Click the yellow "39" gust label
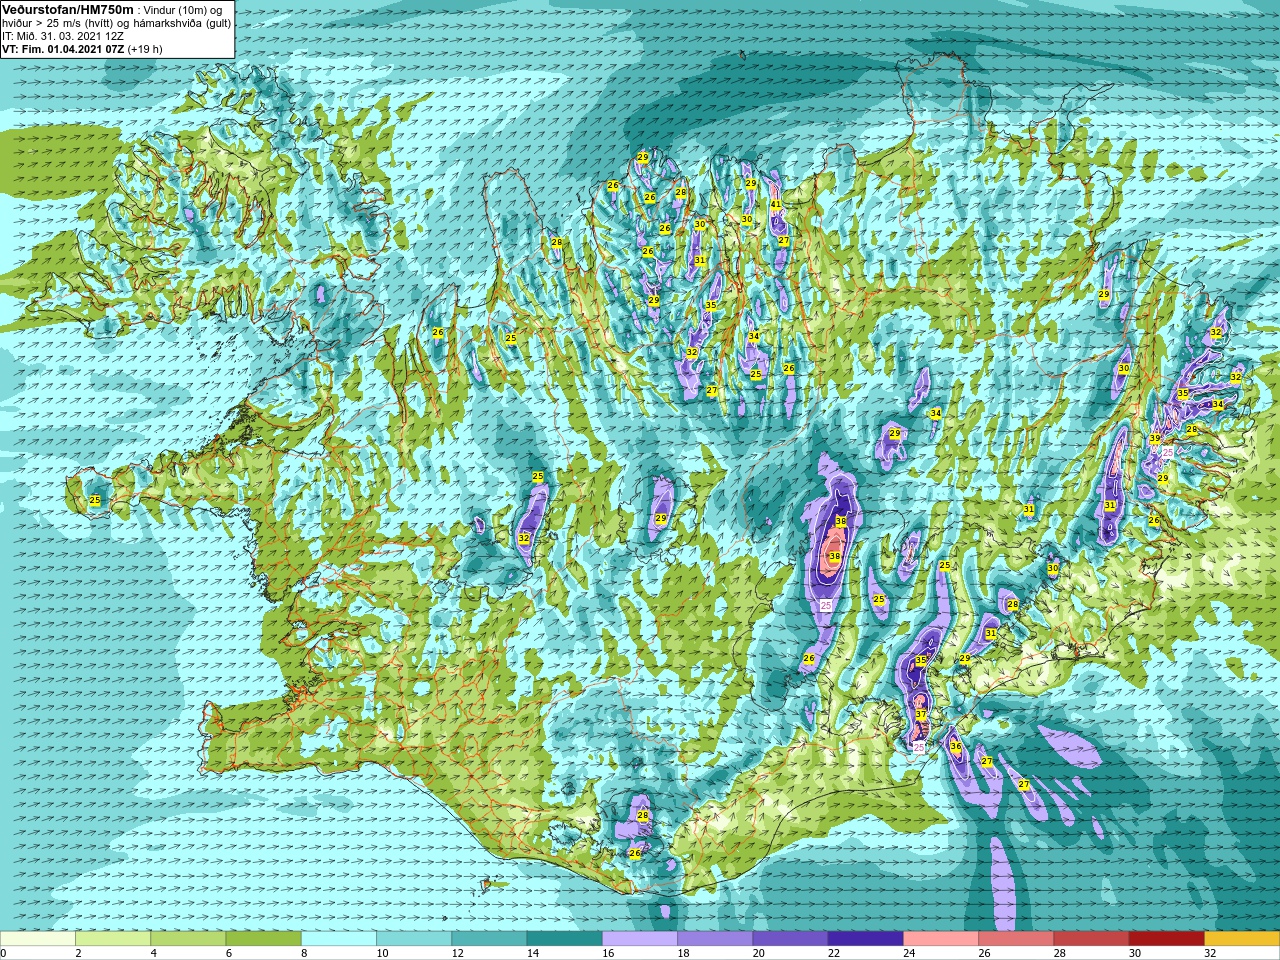The height and width of the screenshot is (960, 1280). coord(1155,439)
